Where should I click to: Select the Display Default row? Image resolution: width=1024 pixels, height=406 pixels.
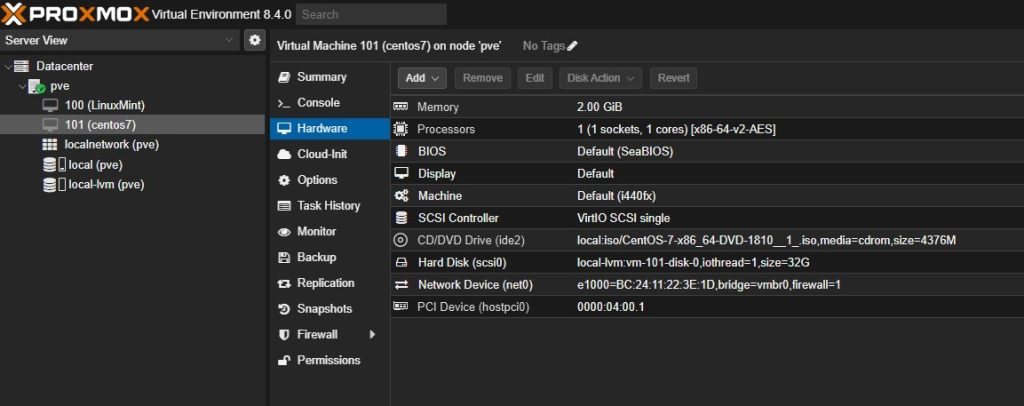707,174
